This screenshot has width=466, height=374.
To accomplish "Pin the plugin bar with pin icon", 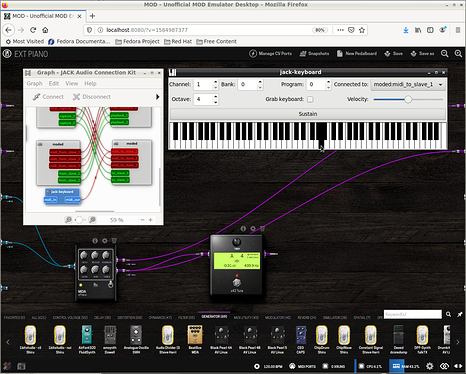I will point(460,314).
